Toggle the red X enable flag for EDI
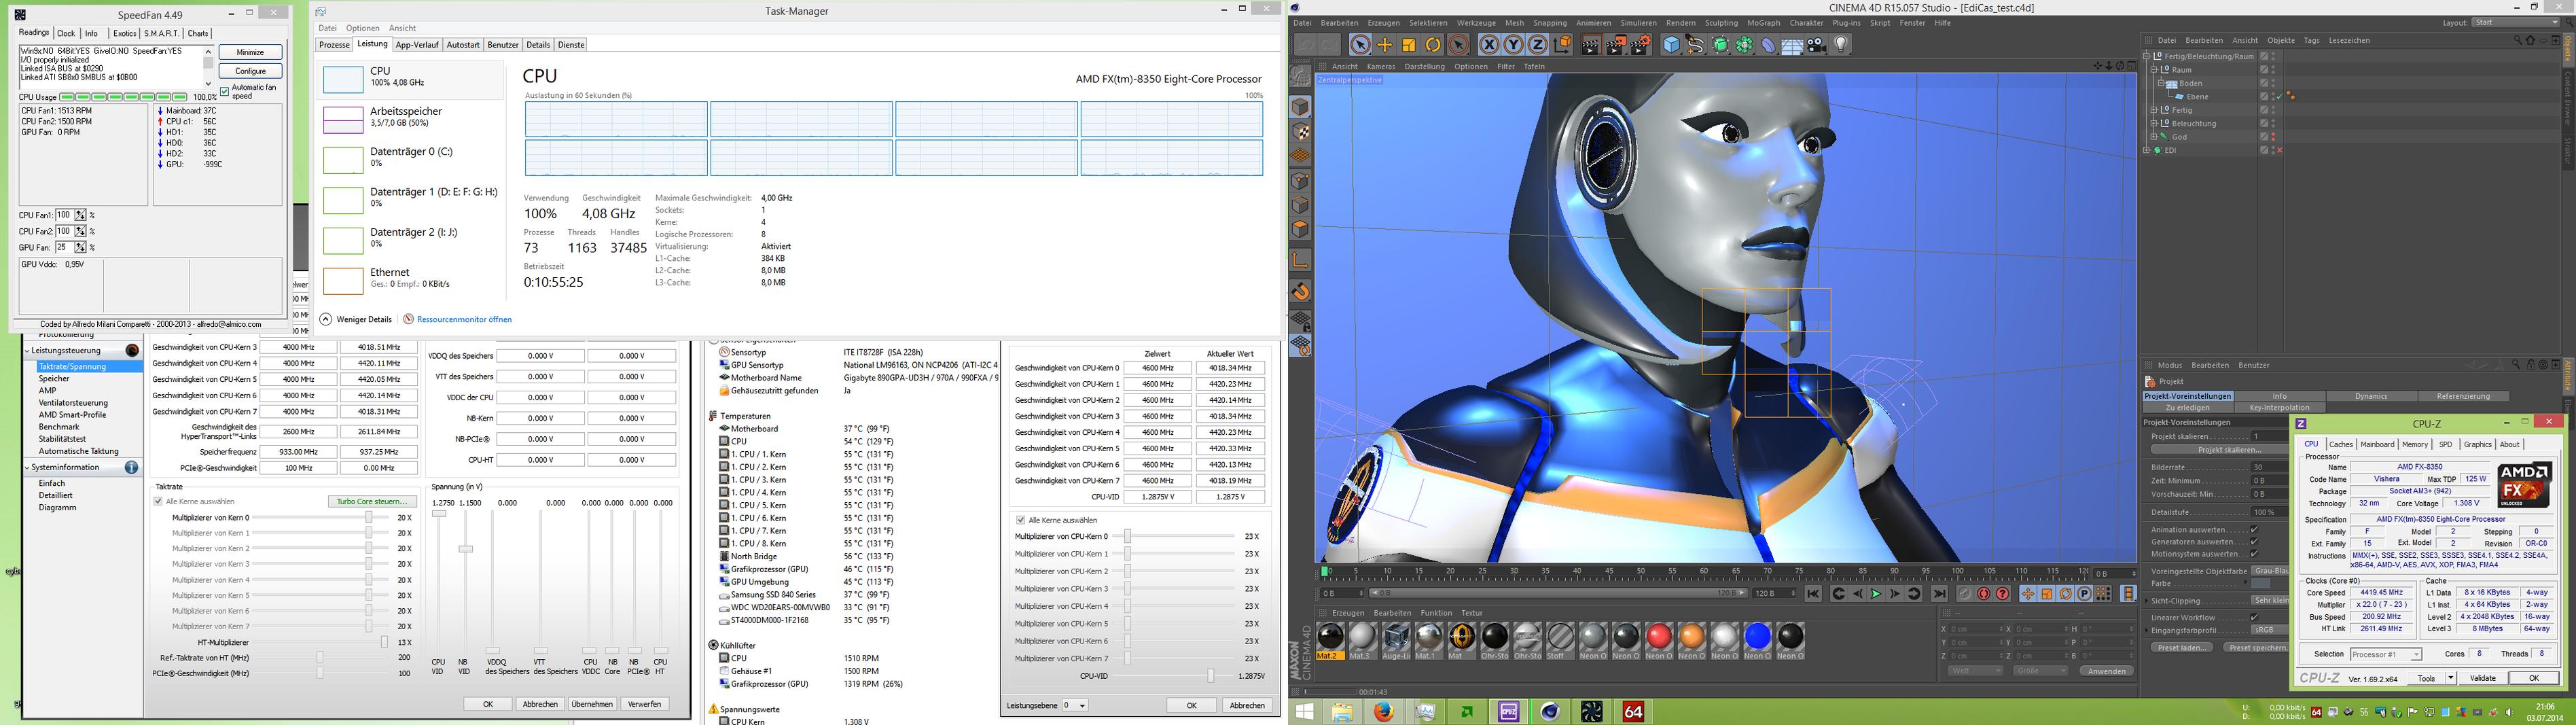Screen dimensions: 2576x725 [2279, 150]
